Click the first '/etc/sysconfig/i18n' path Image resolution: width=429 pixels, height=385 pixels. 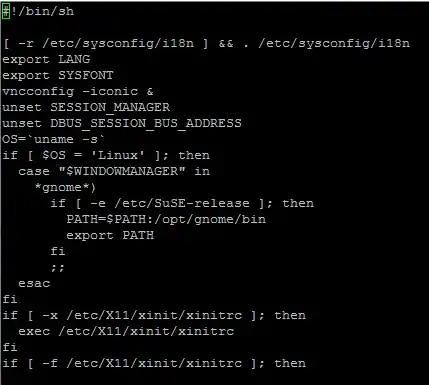coord(118,44)
